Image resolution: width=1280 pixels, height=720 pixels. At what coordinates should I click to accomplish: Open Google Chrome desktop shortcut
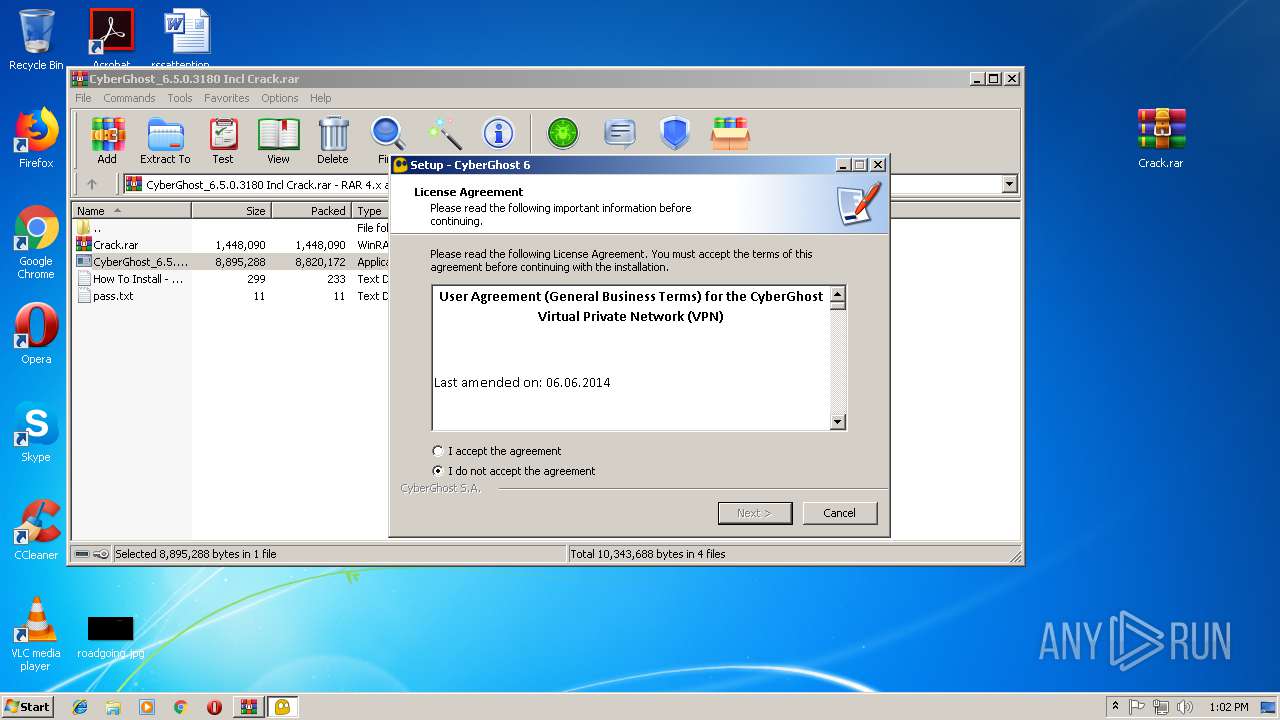coord(36,243)
